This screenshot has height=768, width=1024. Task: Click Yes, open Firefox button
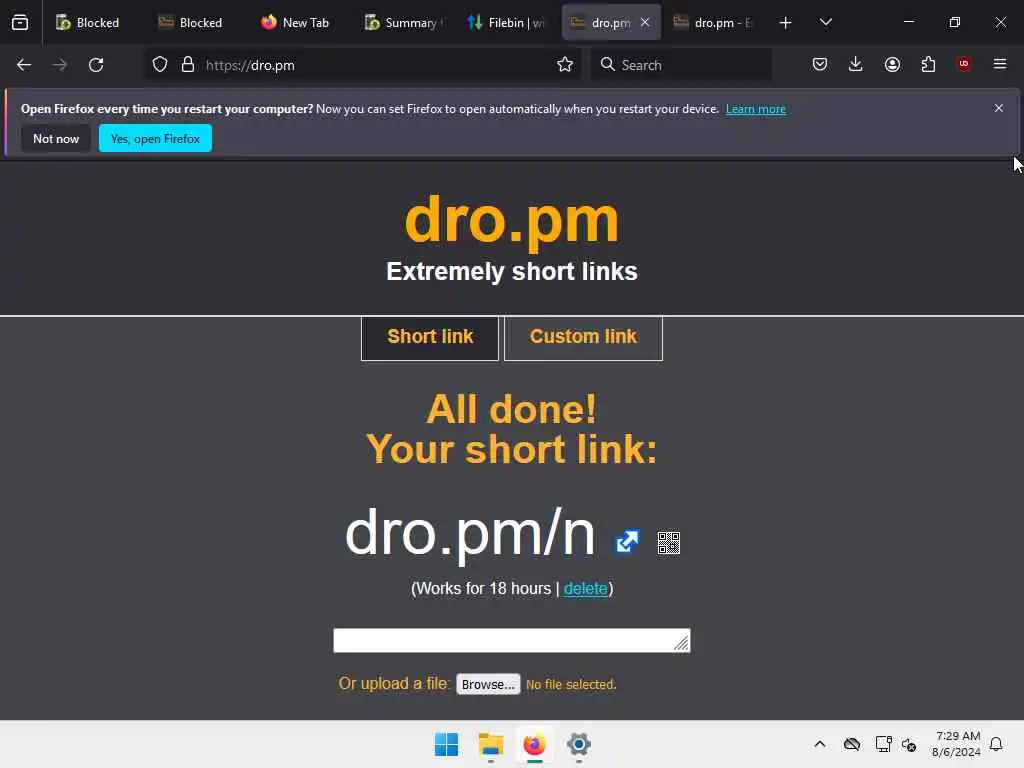(155, 138)
